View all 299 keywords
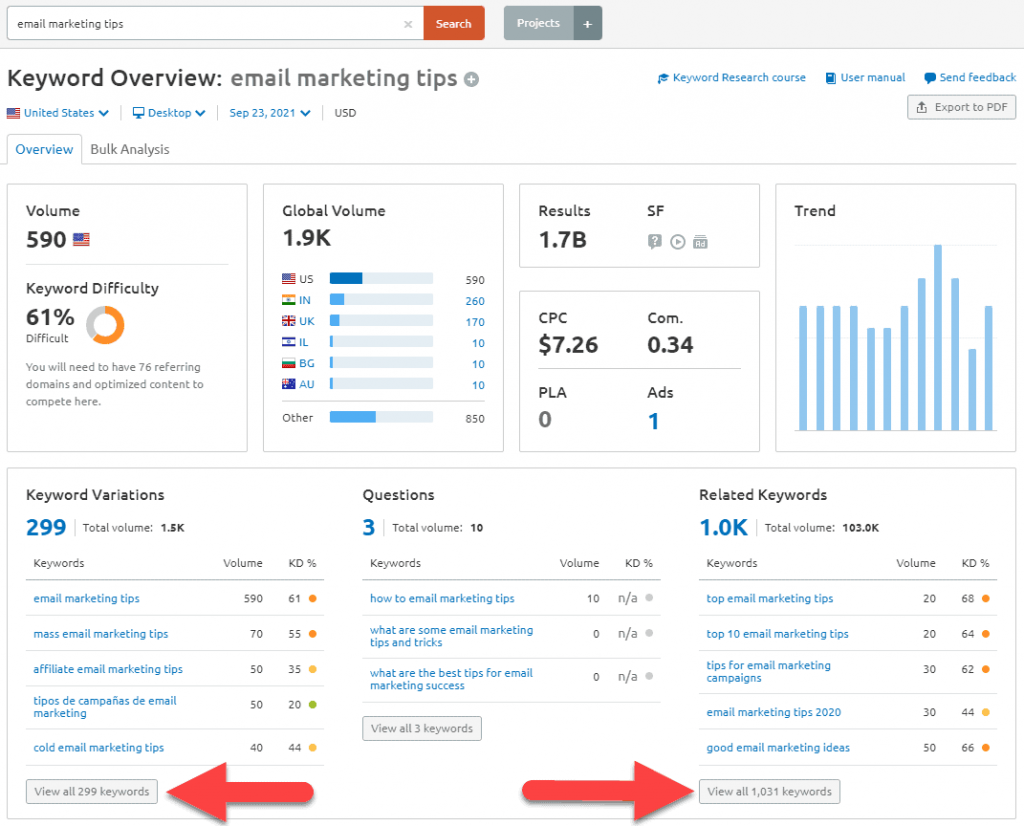The width and height of the screenshot is (1024, 826). coord(92,791)
